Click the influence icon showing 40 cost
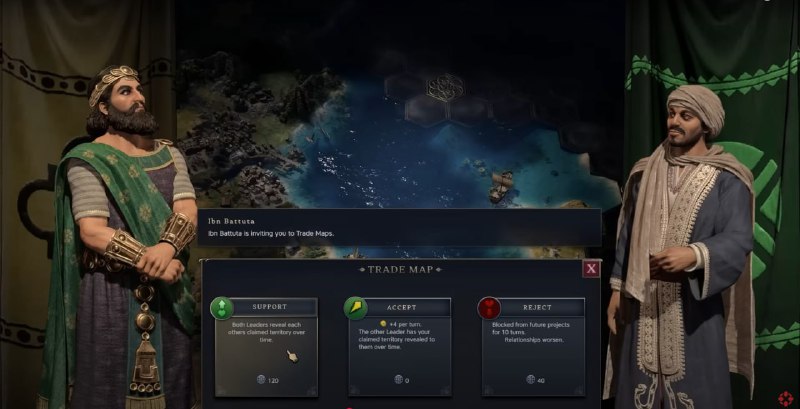 (531, 379)
